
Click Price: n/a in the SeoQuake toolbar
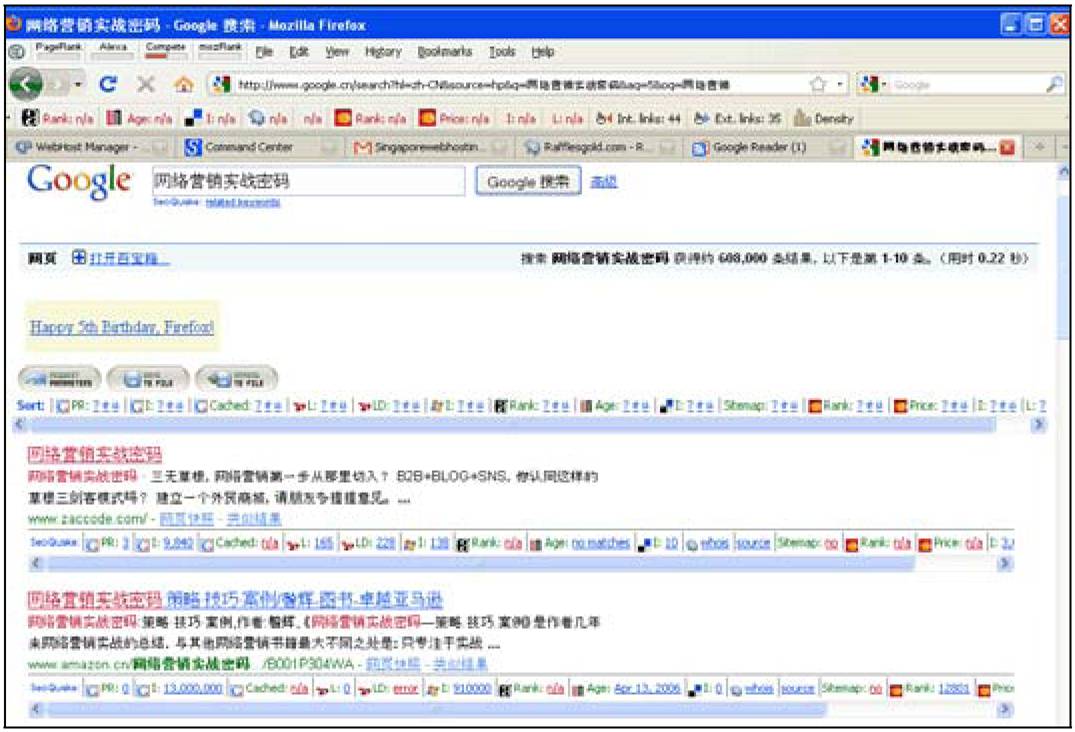tap(455, 119)
